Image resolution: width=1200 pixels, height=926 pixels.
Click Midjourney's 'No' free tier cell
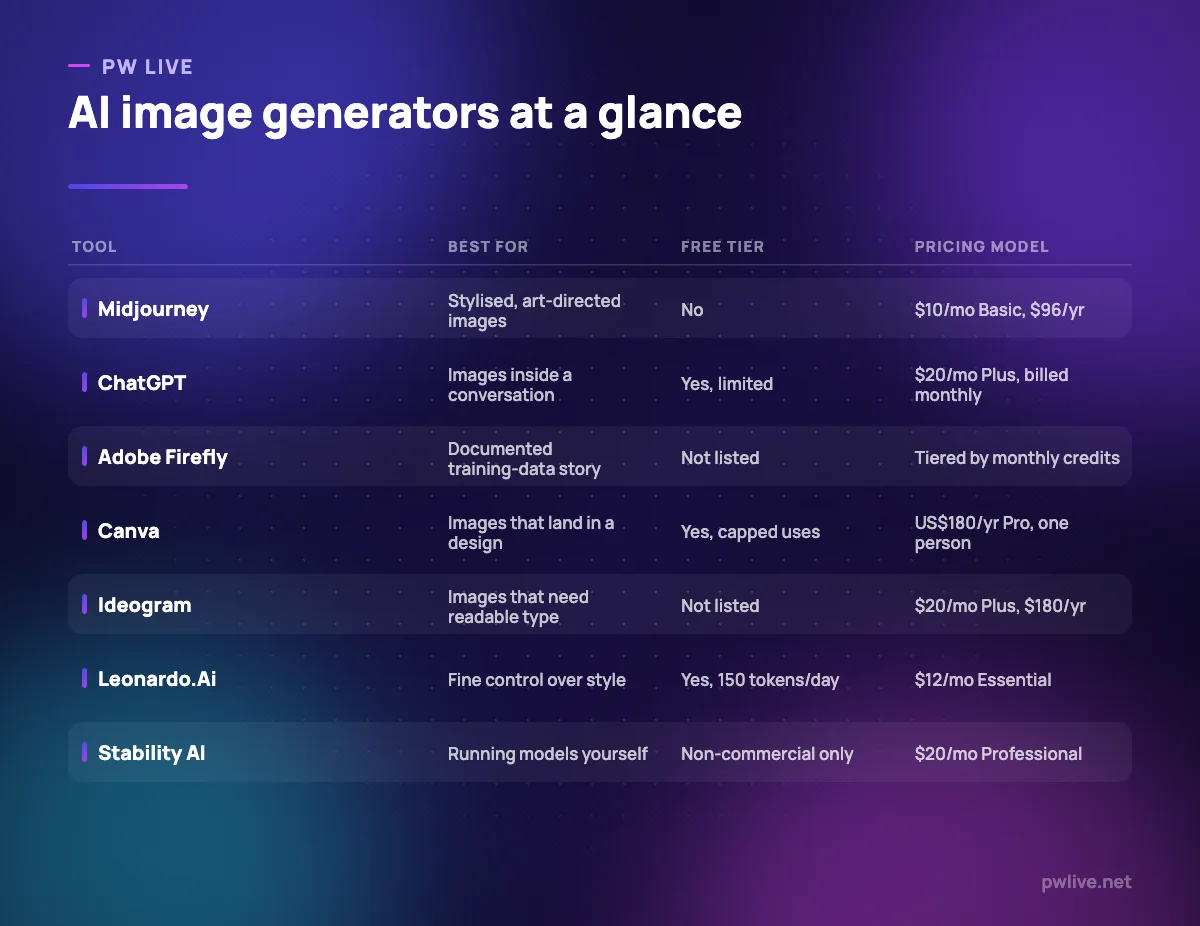point(692,310)
